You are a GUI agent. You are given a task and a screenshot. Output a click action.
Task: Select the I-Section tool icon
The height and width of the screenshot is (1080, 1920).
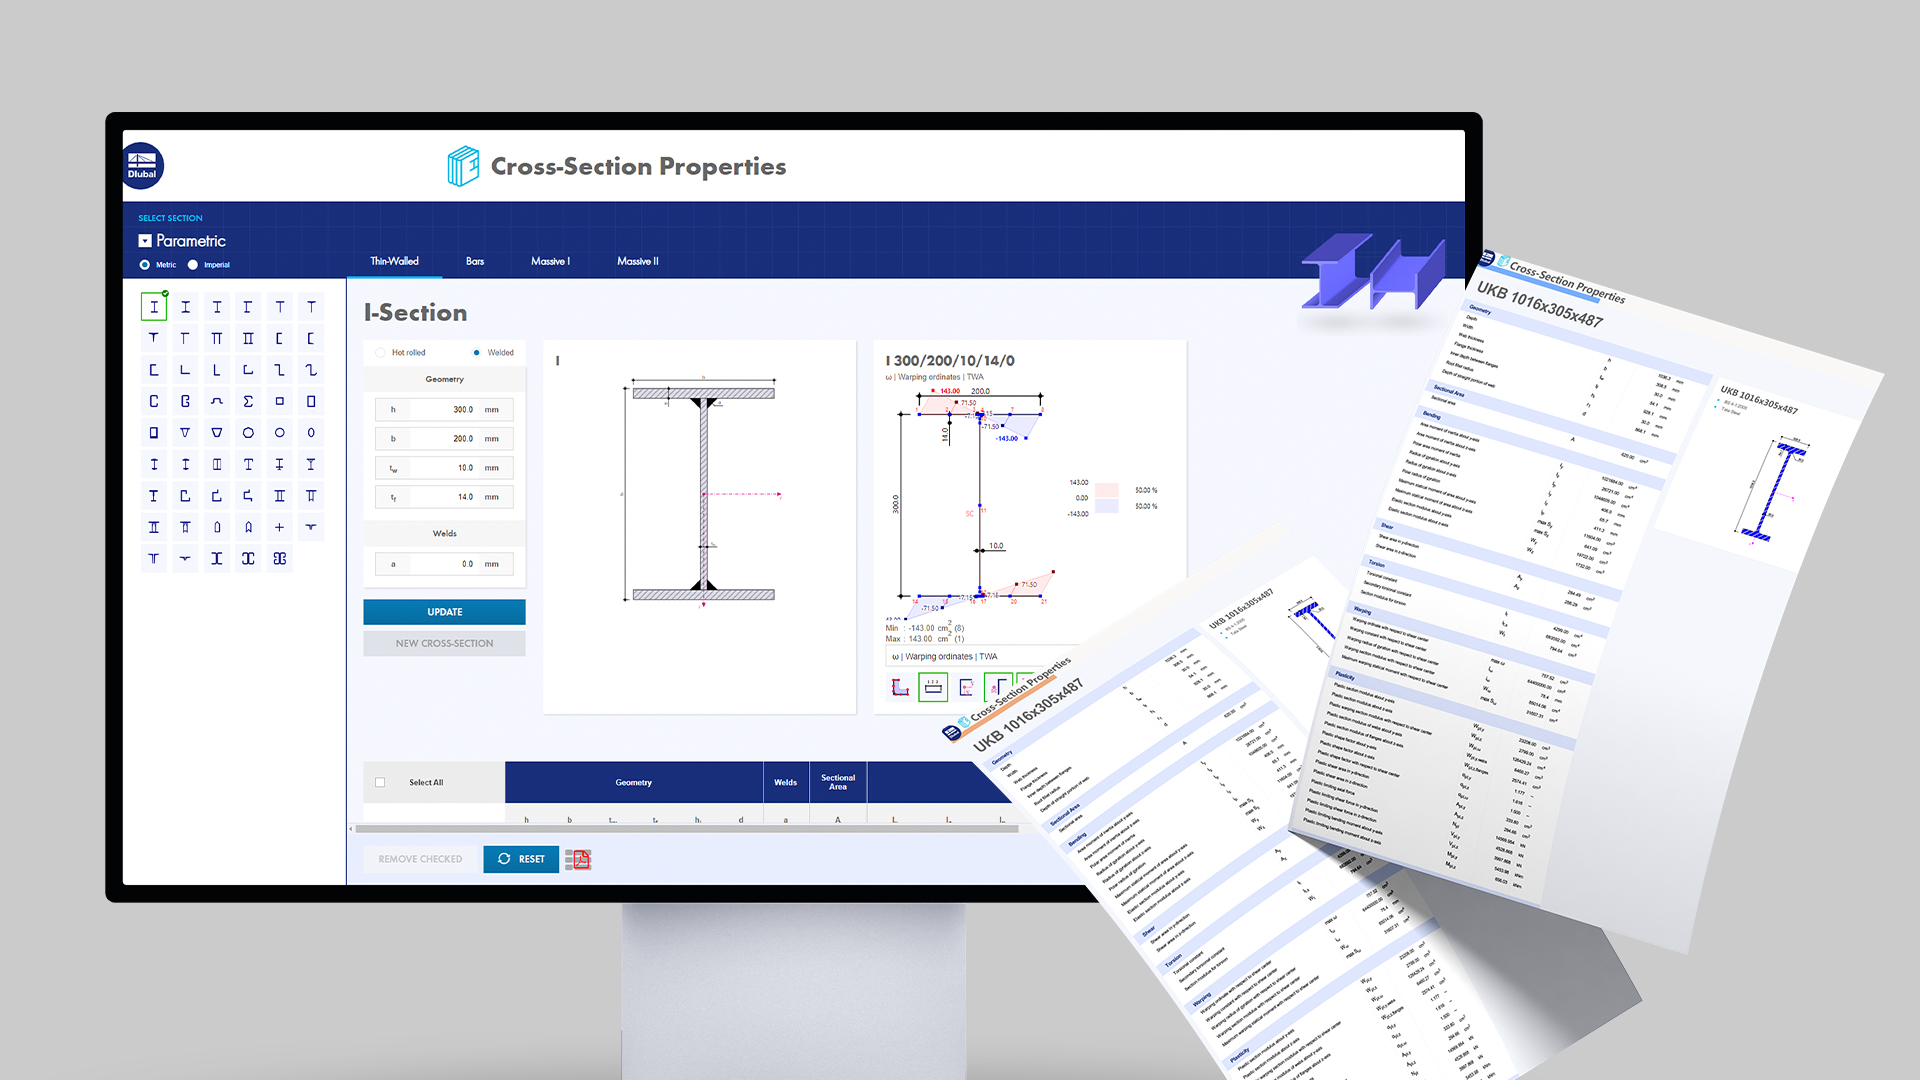click(x=153, y=307)
